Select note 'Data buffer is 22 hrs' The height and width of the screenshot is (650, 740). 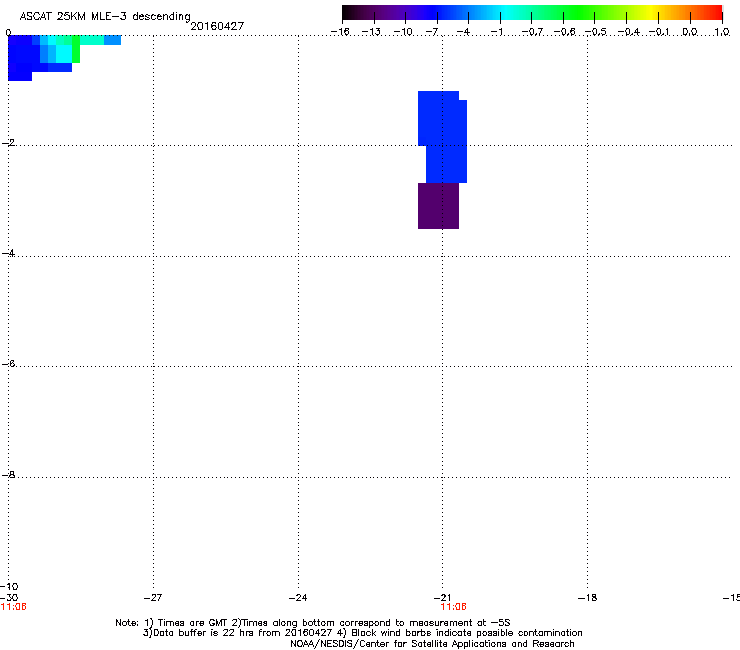[x=199, y=633]
